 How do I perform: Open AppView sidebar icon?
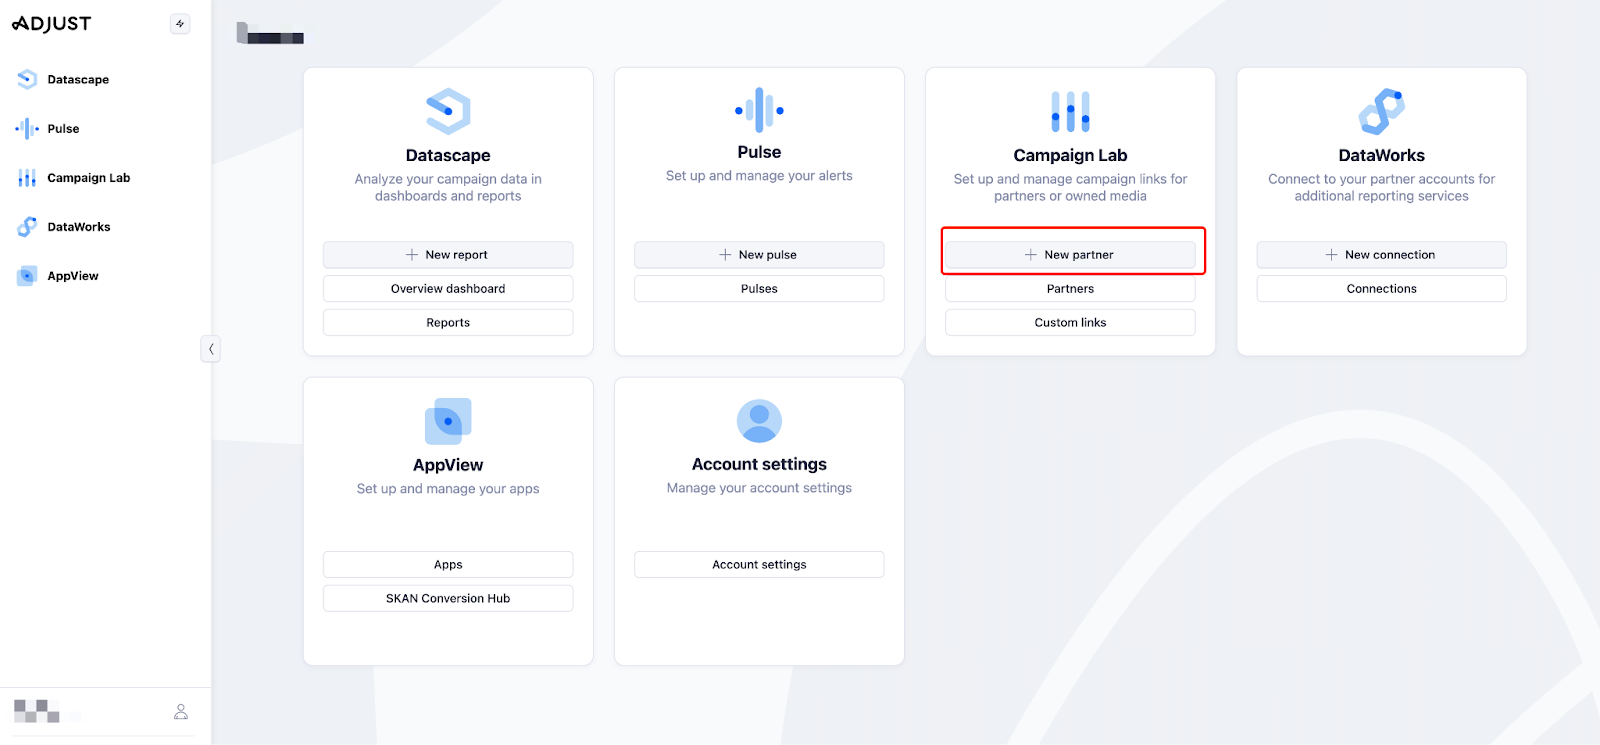(27, 275)
